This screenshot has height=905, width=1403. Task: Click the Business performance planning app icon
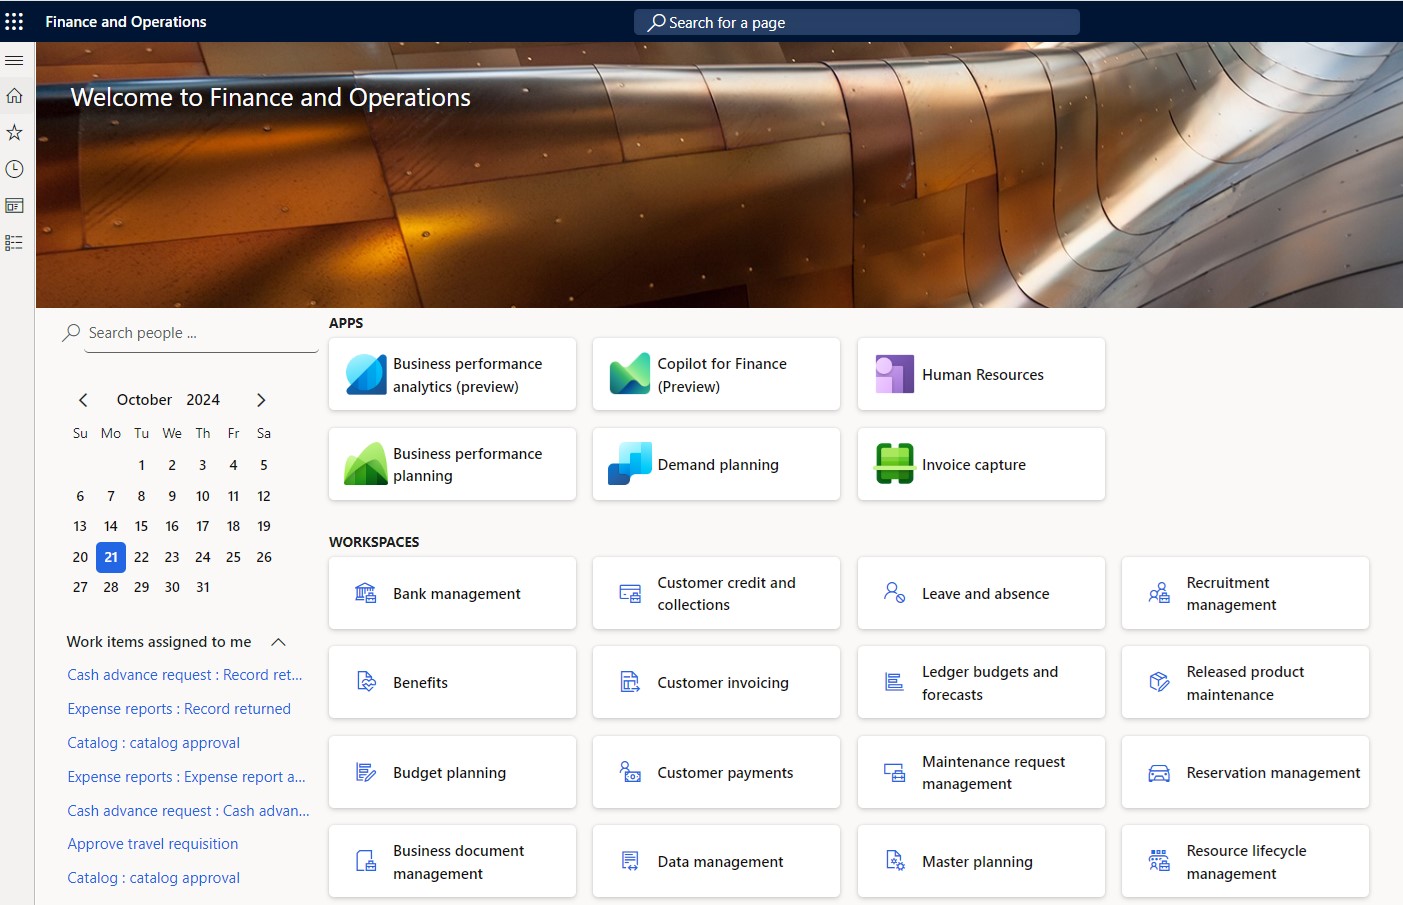[x=366, y=464]
